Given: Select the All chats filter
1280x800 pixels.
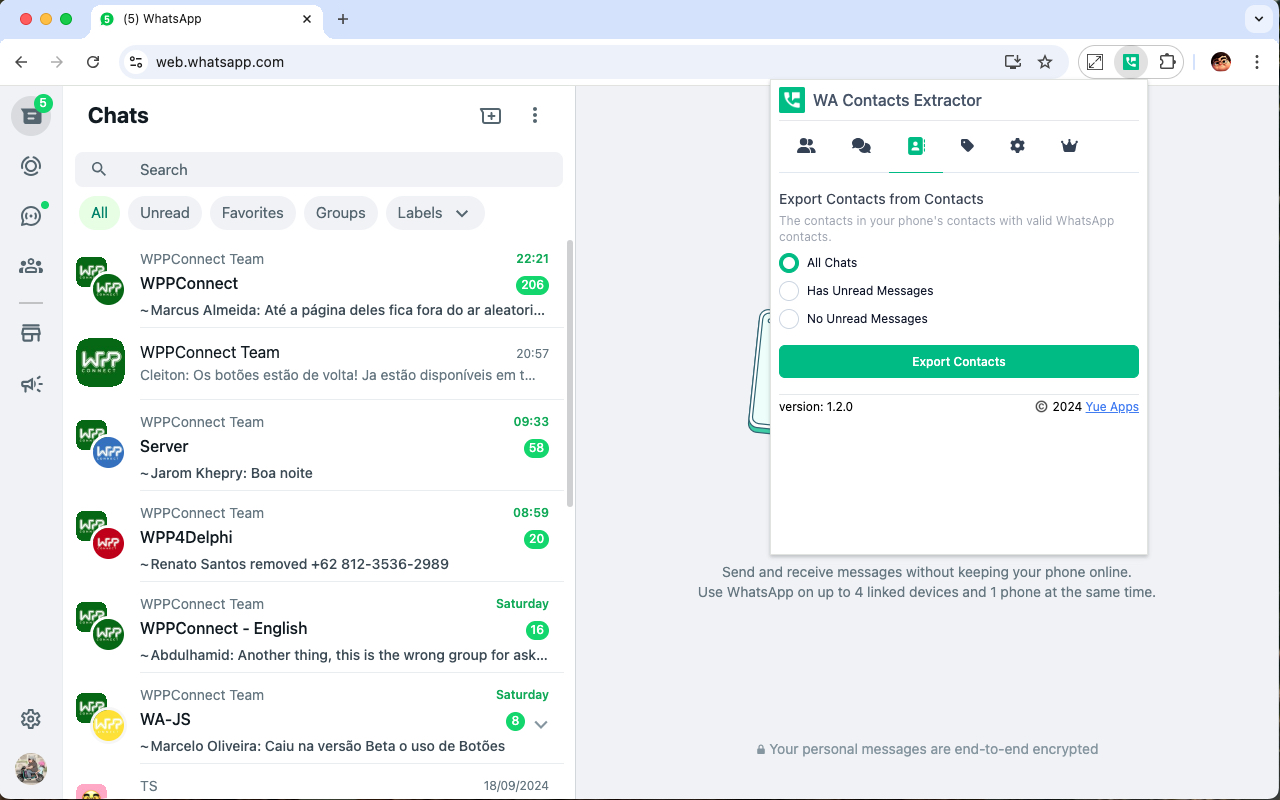Looking at the screenshot, I should click(x=100, y=213).
